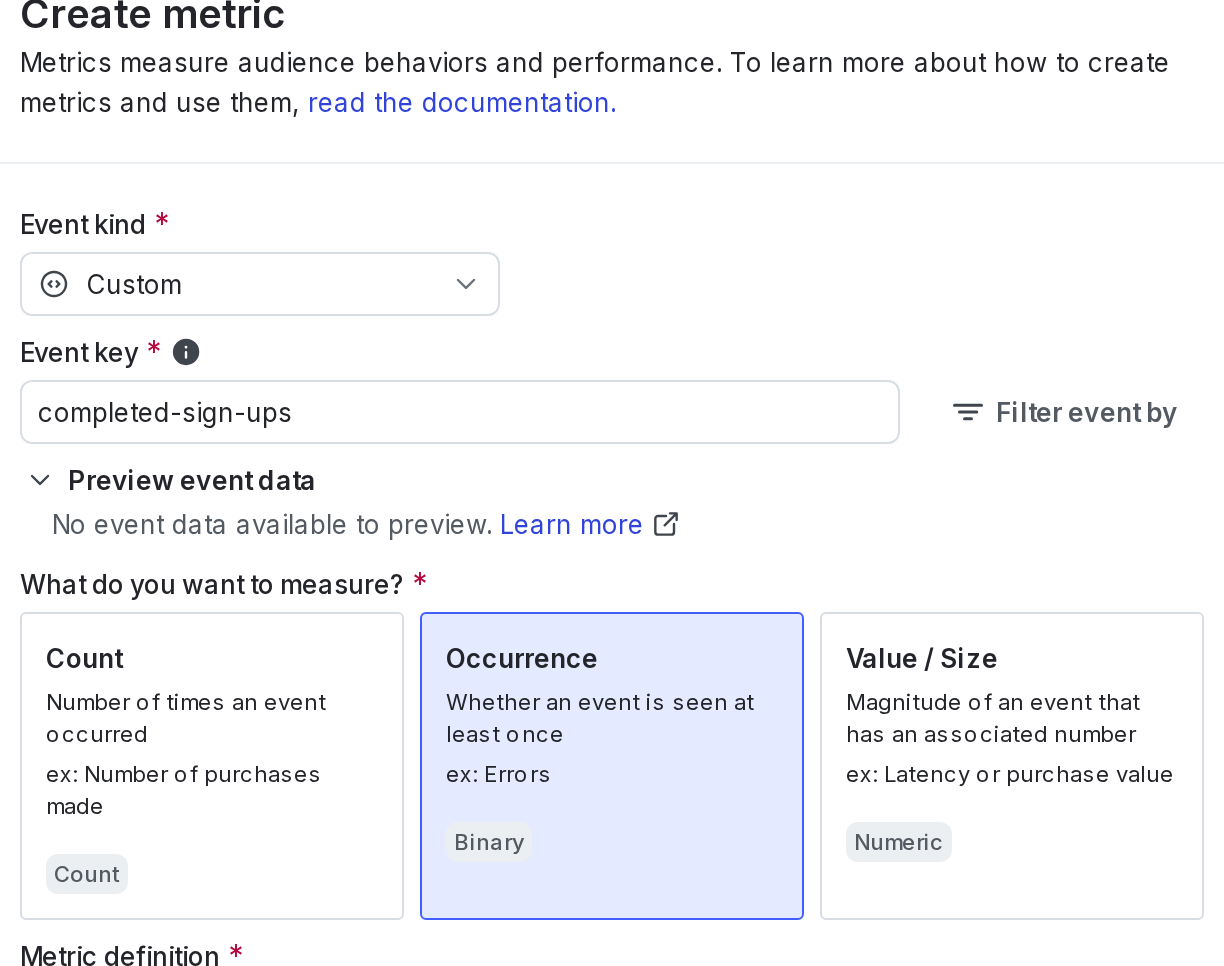1224x966 pixels.
Task: Click the custom event kind icon
Action: click(x=52, y=284)
